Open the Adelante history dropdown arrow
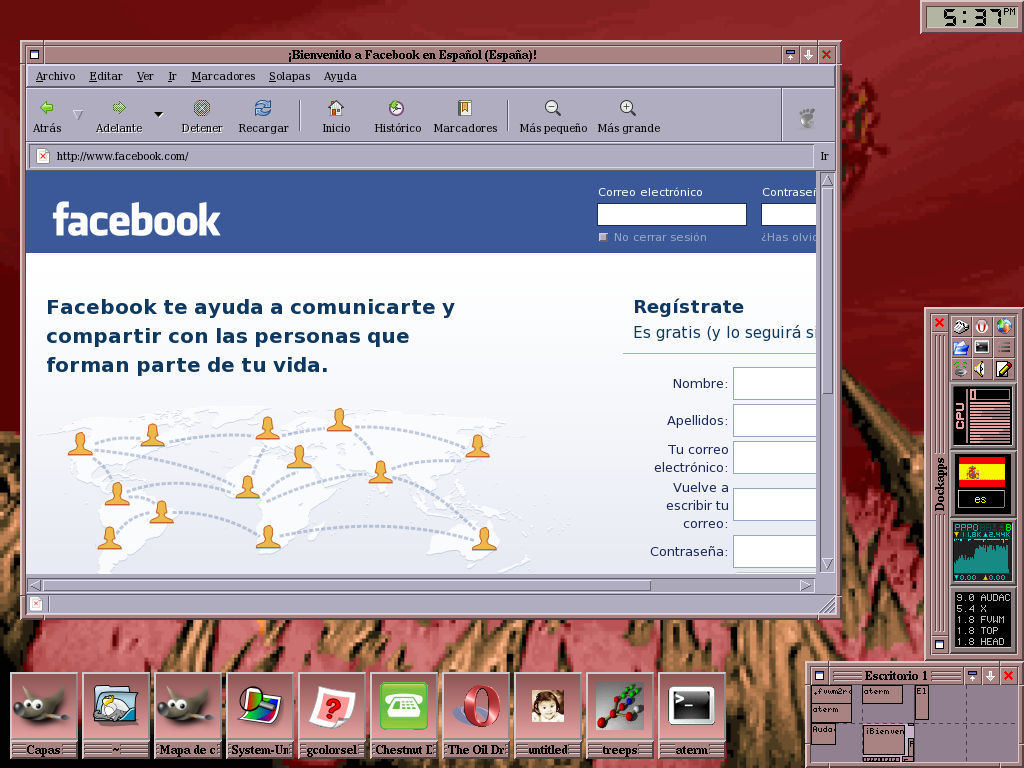The height and width of the screenshot is (768, 1024). tap(158, 114)
